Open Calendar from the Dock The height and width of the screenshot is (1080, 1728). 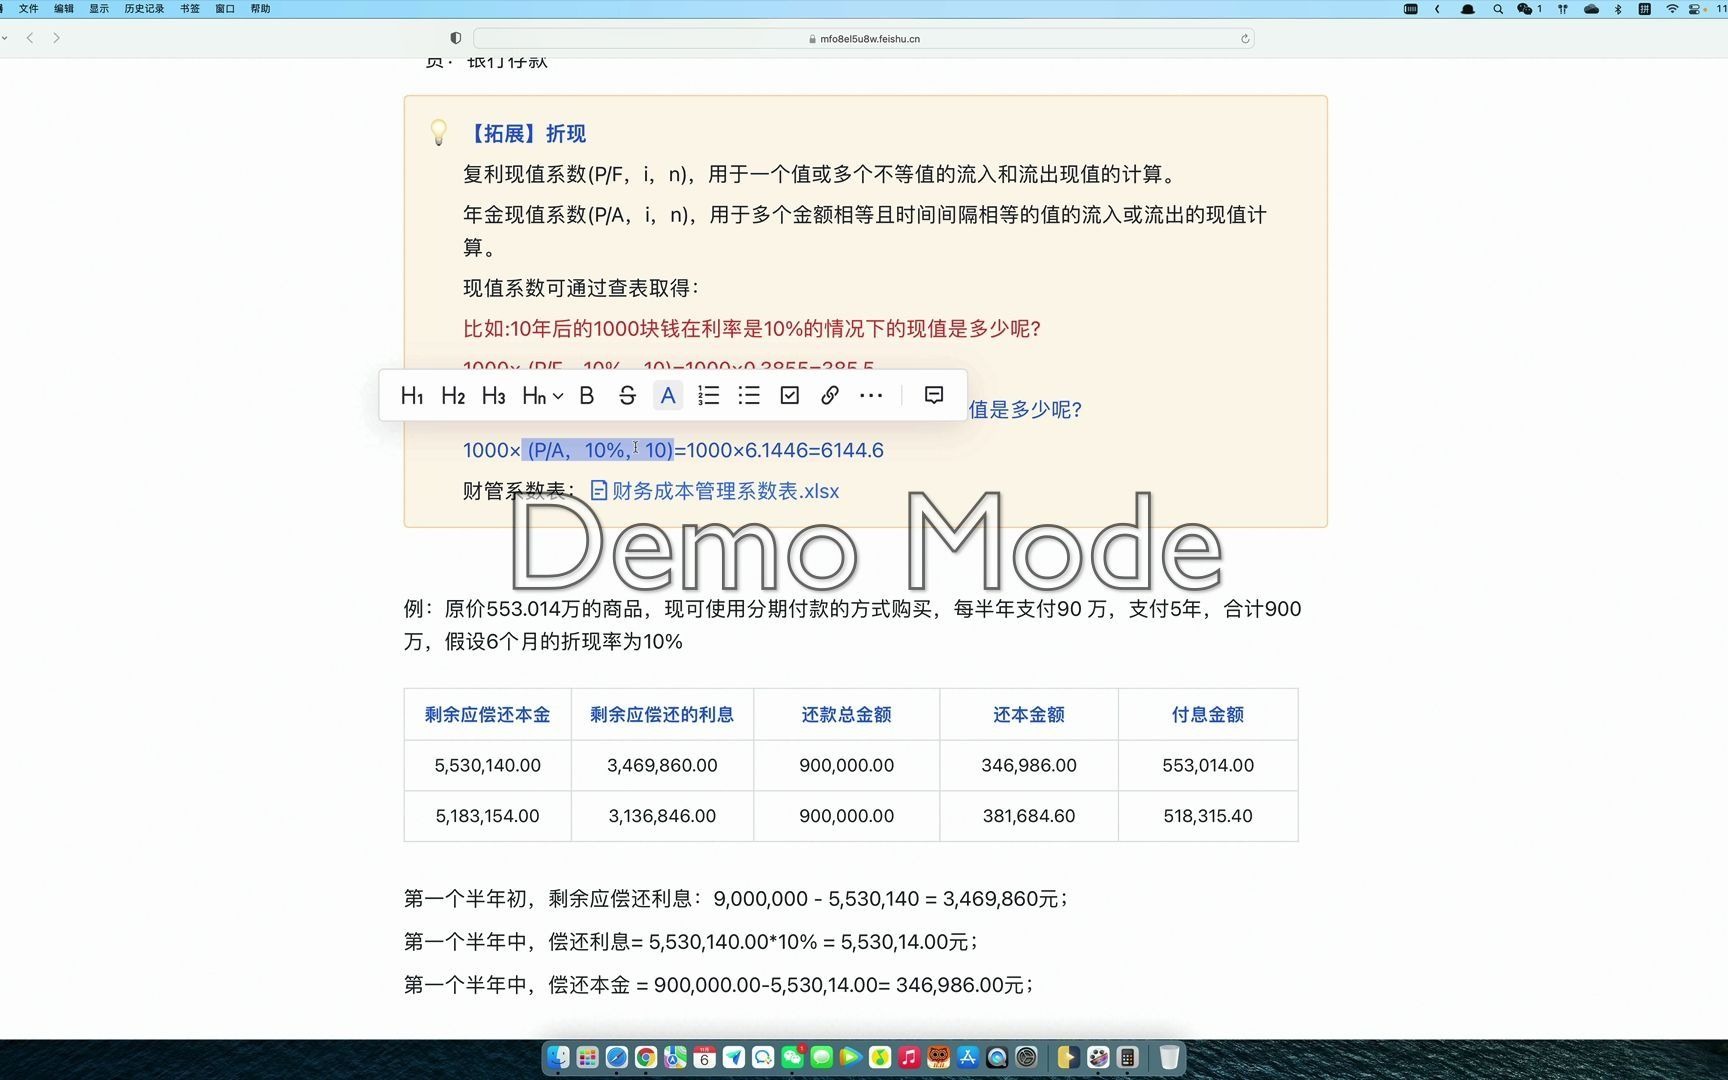(x=704, y=1057)
